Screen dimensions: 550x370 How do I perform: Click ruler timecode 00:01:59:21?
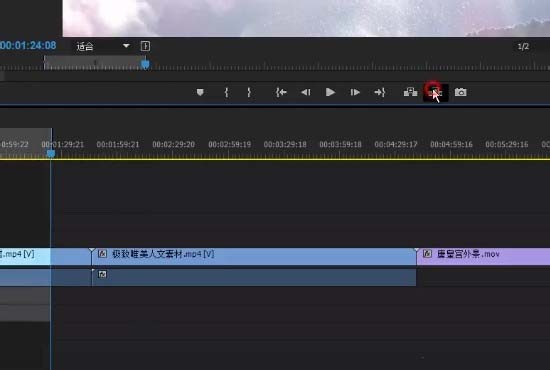(118, 144)
